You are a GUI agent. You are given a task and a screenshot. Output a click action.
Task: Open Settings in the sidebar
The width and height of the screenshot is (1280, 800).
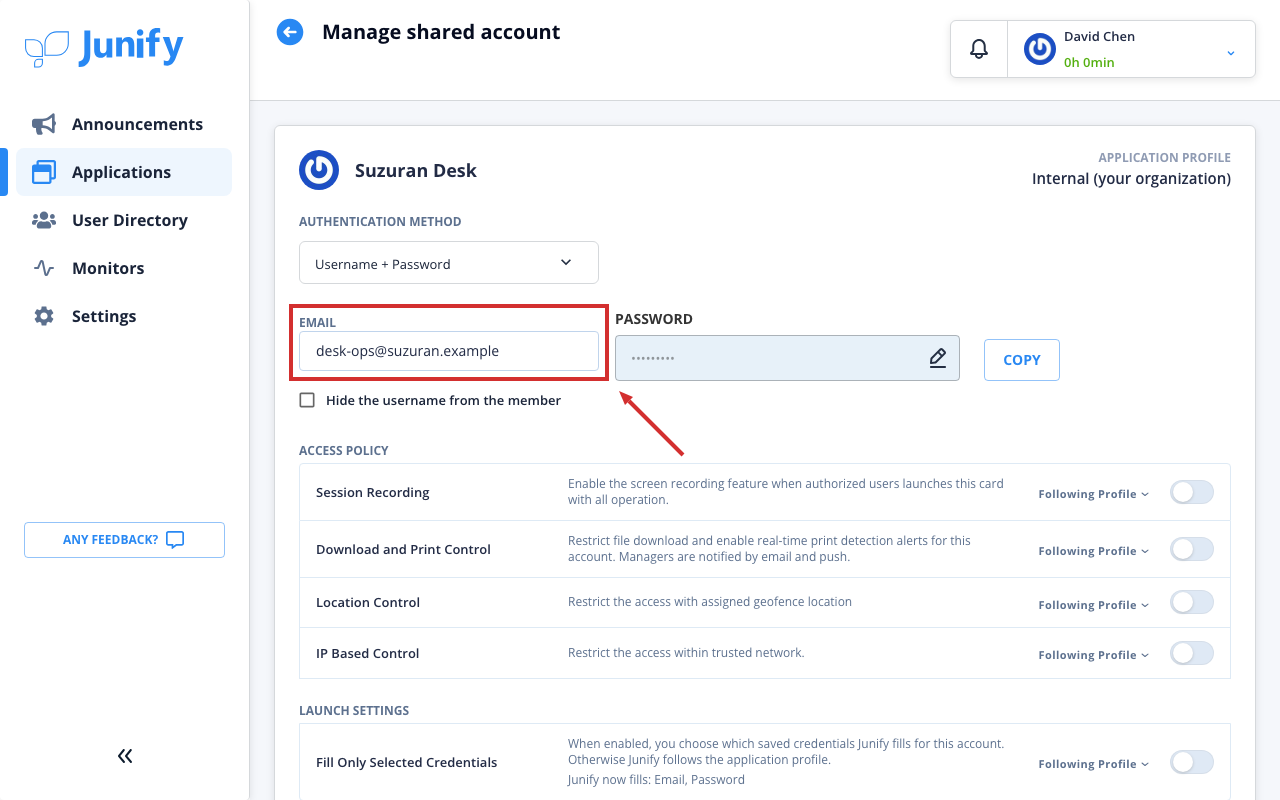(x=124, y=316)
